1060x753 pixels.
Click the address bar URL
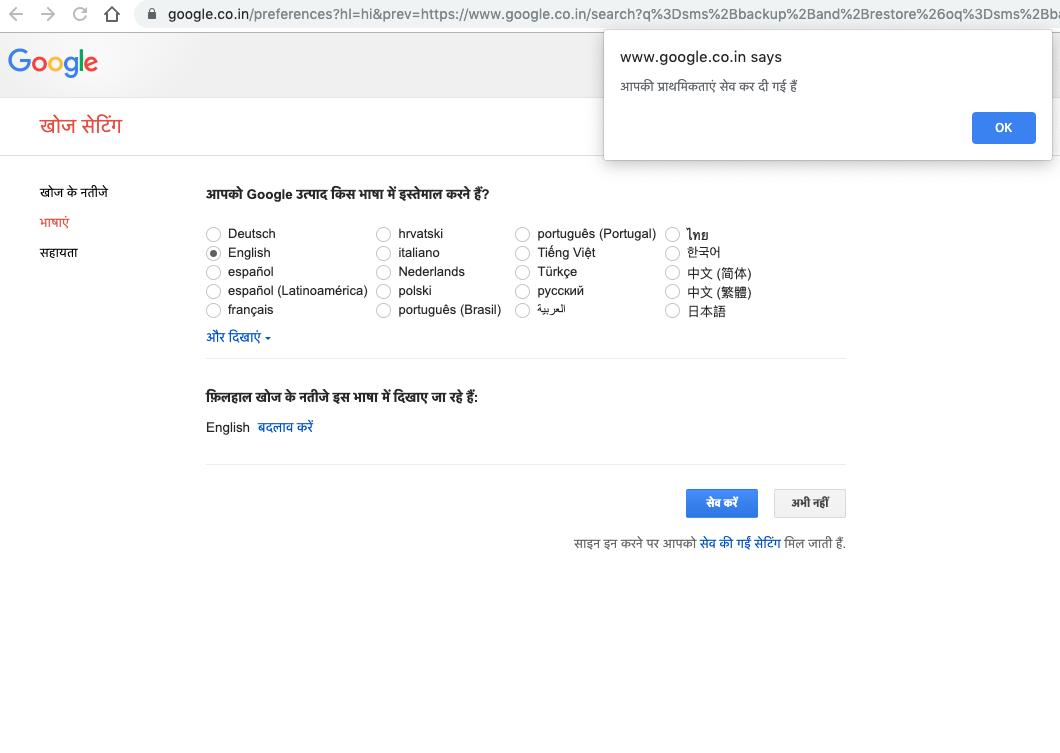[x=612, y=14]
